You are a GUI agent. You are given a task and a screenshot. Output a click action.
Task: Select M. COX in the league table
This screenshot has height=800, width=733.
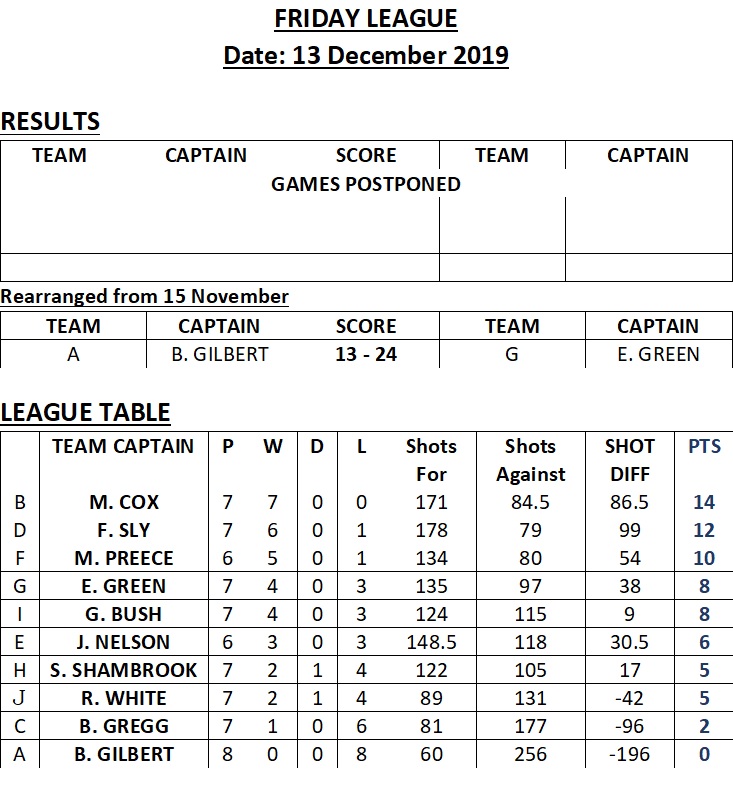coord(124,503)
